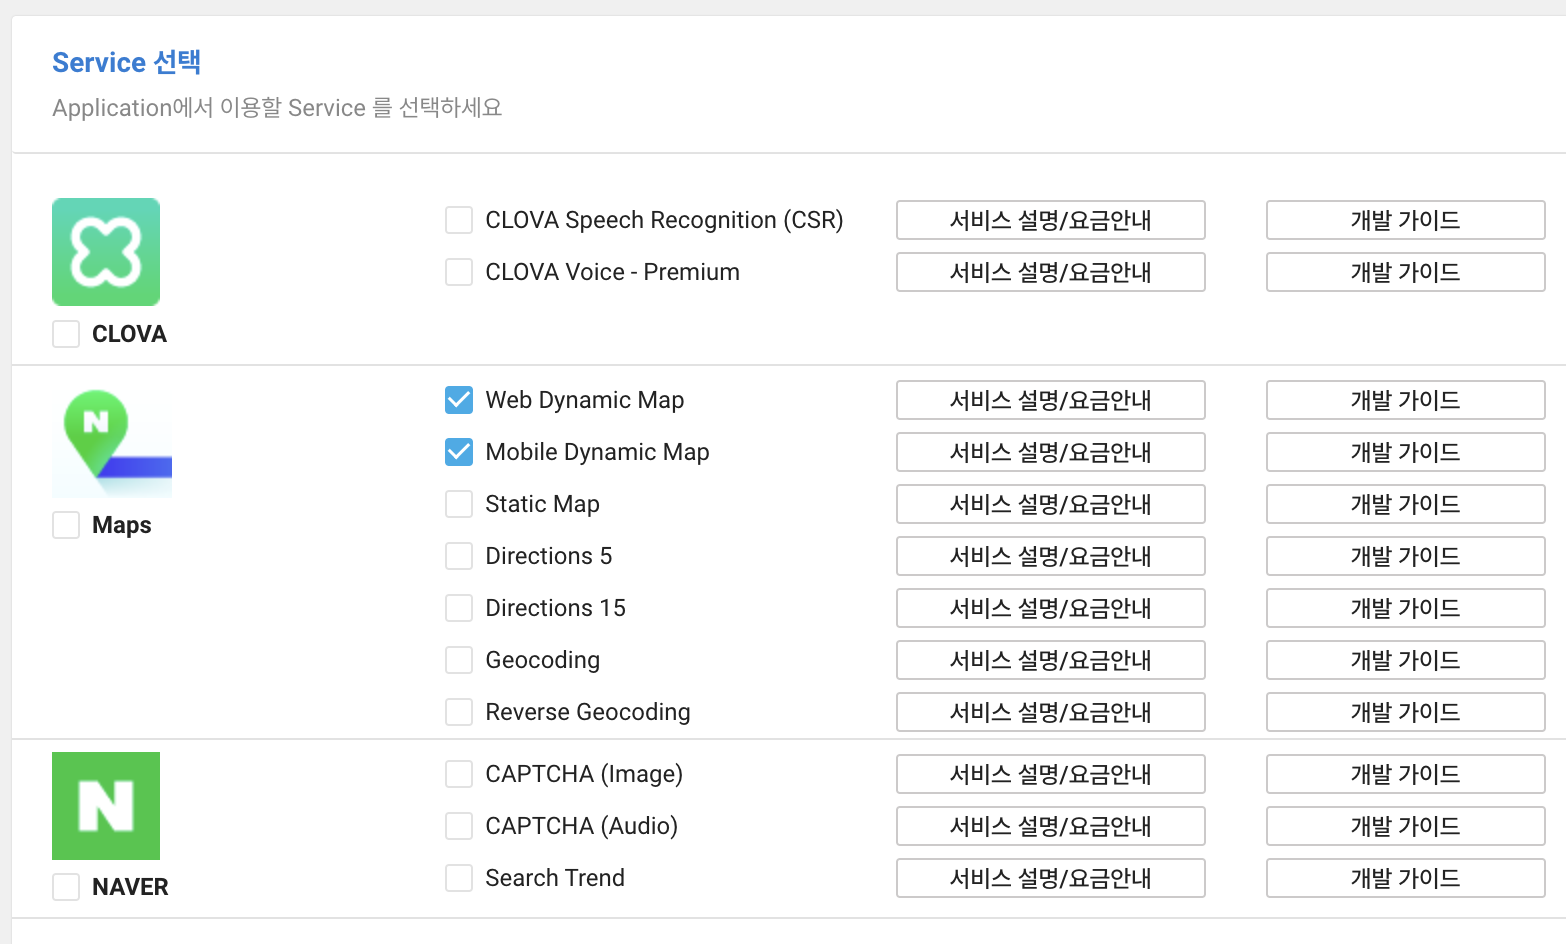Open 서비스 설명/요금안내 for Search Trend
Viewport: 1566px width, 944px height.
coord(1051,878)
